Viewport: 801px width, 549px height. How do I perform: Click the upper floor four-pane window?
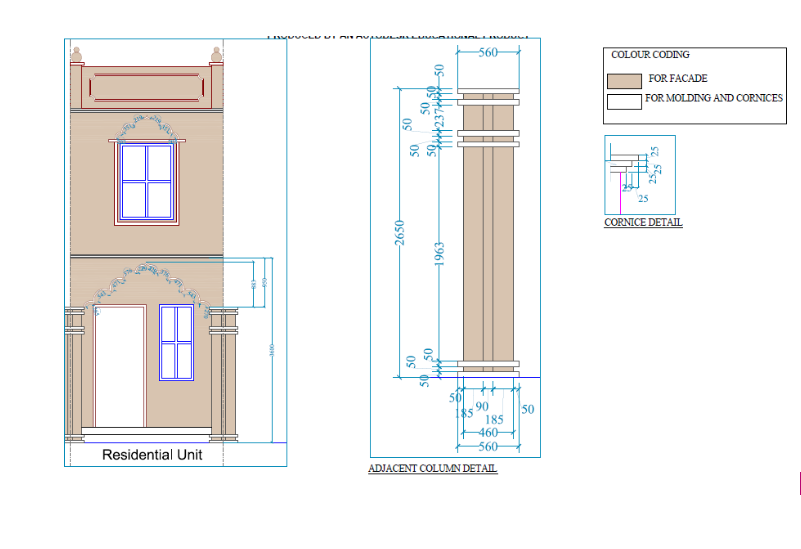point(147,180)
